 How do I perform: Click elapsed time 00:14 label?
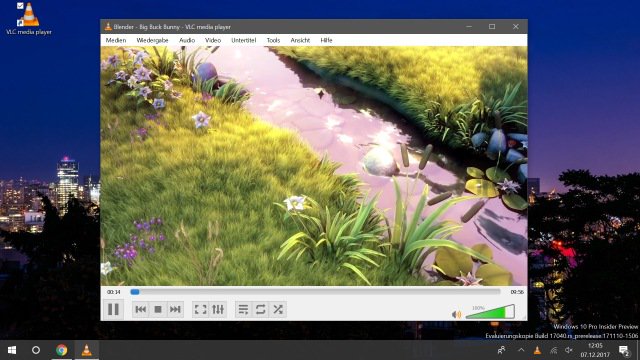pyautogui.click(x=113, y=292)
